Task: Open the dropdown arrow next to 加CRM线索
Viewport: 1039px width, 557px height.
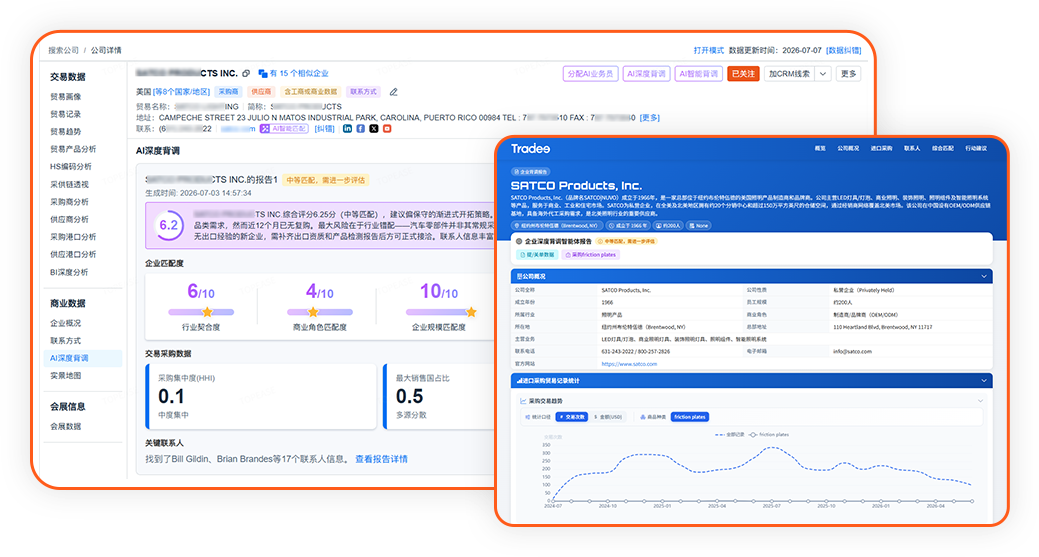Action: click(823, 74)
